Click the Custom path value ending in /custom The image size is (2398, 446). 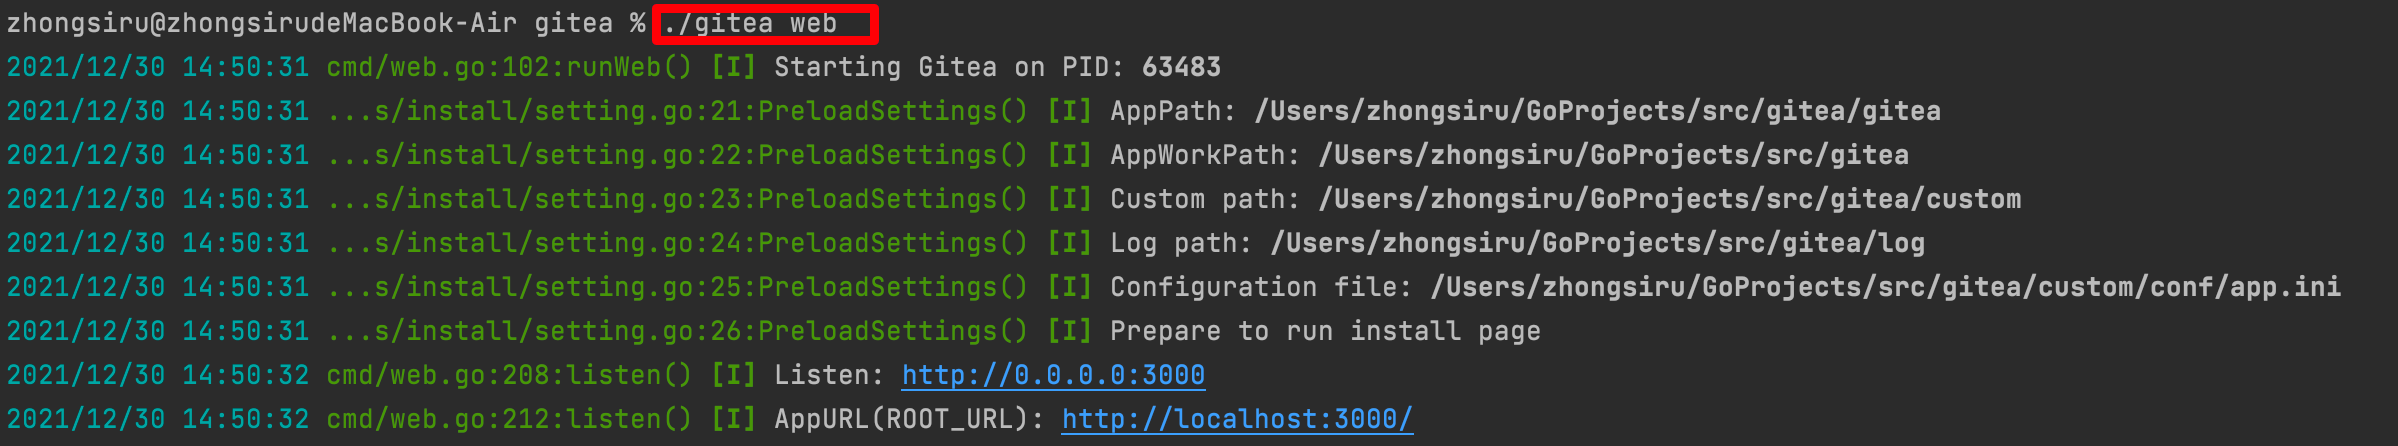coord(1670,199)
